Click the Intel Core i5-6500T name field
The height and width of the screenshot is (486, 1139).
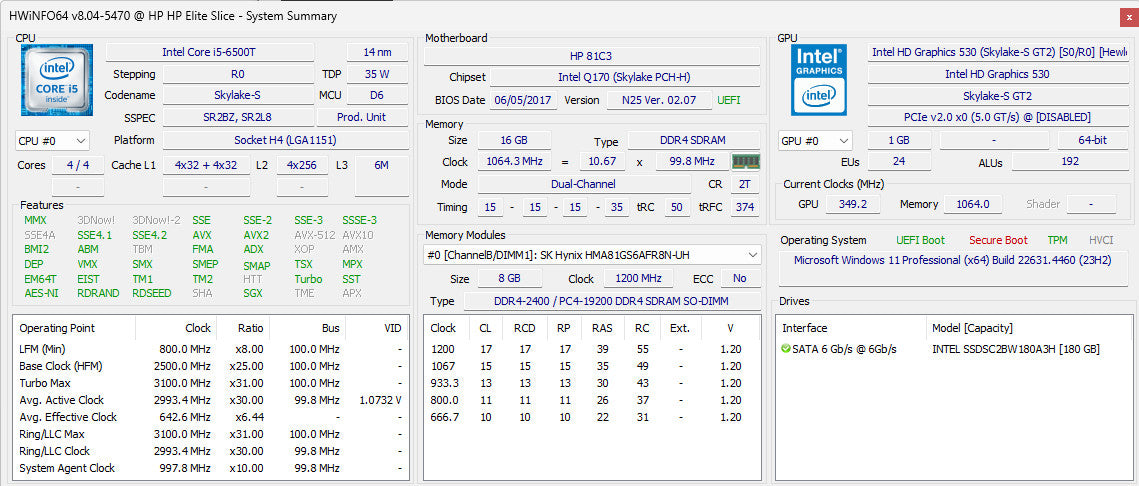pyautogui.click(x=210, y=52)
